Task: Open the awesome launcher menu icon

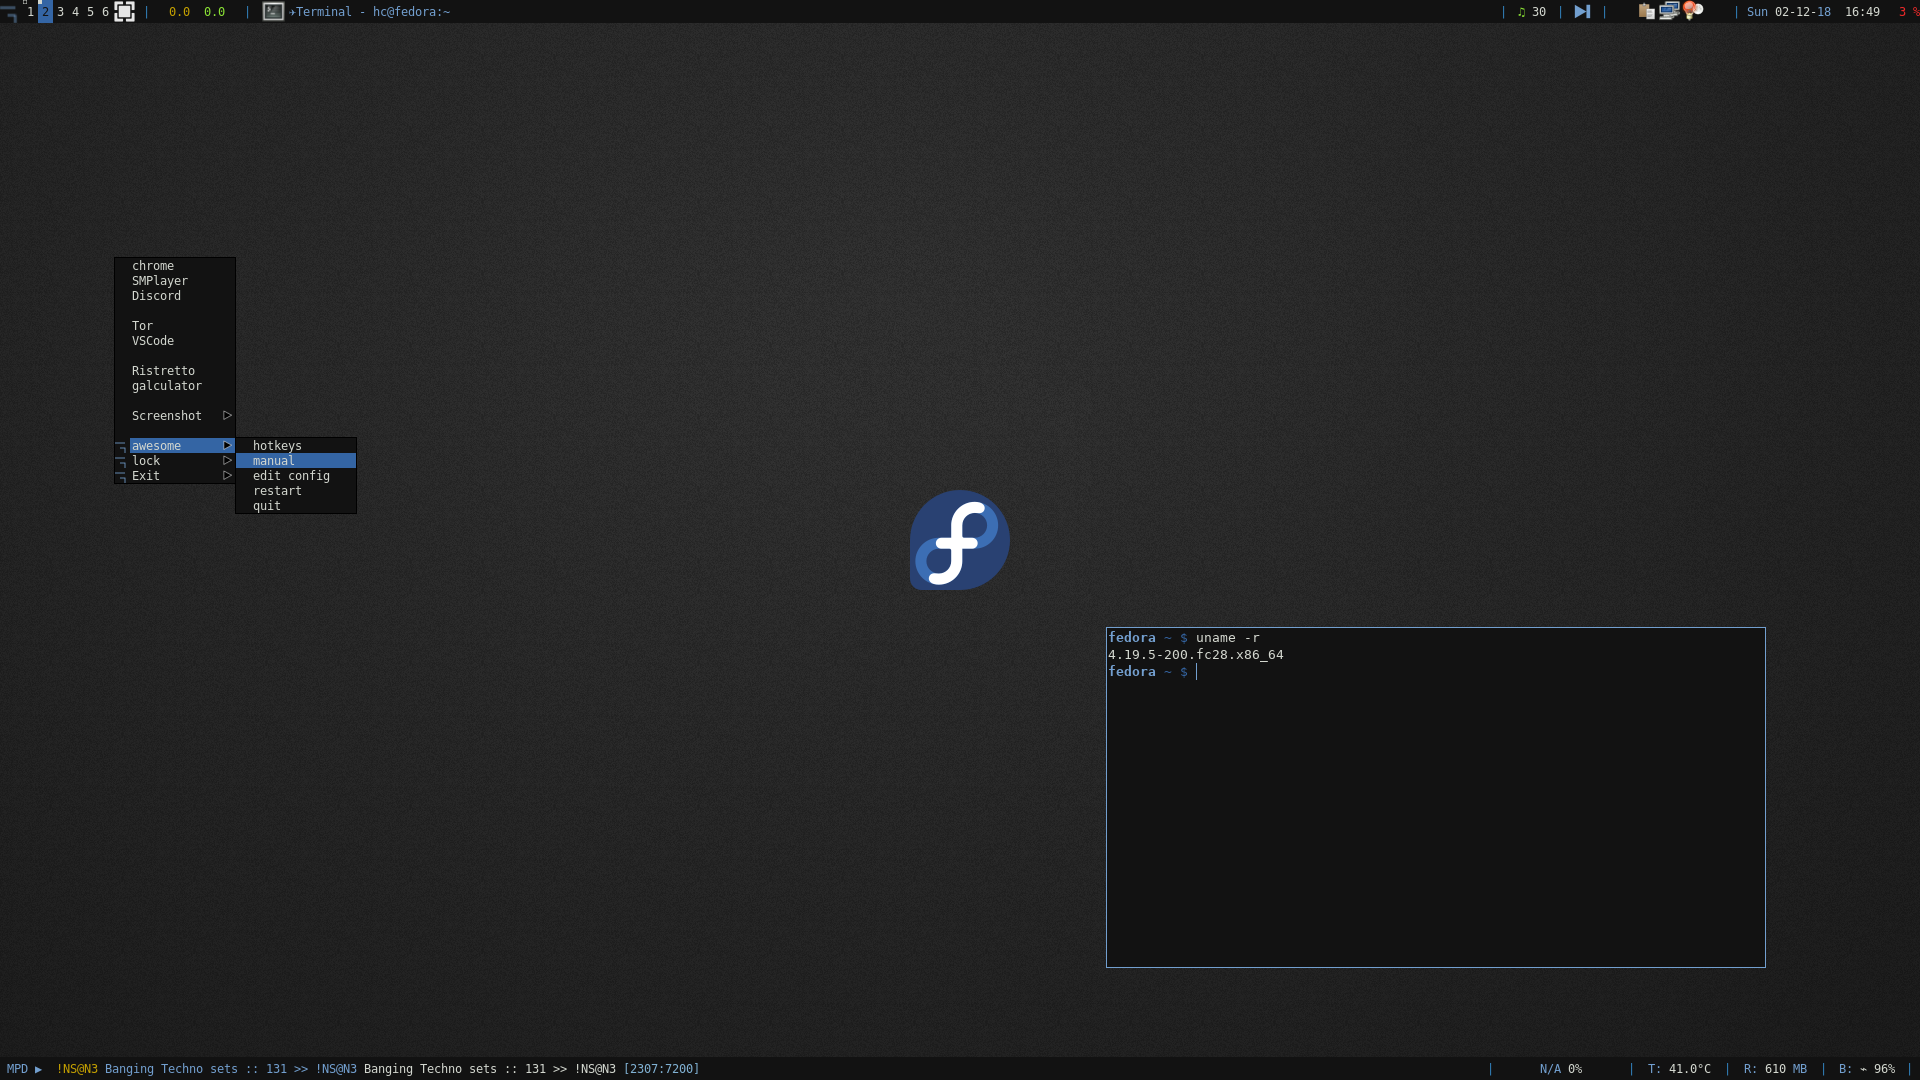Action: point(9,12)
